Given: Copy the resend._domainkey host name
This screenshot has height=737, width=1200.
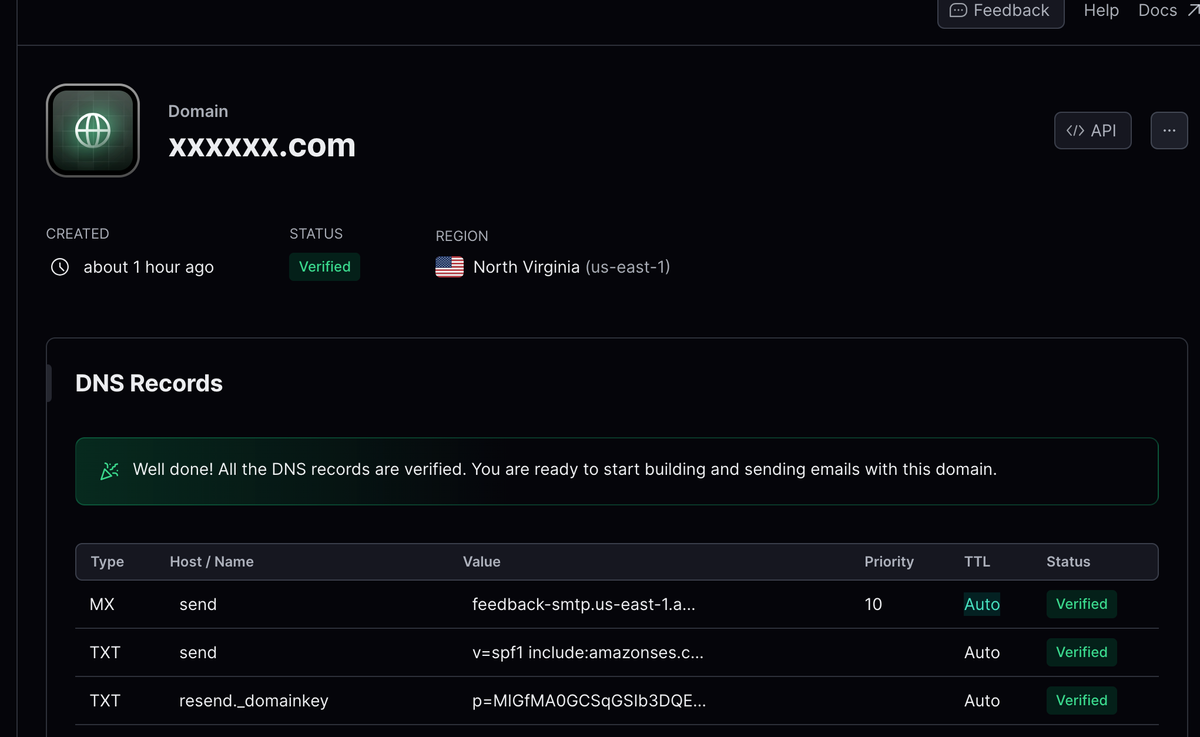Looking at the screenshot, I should pos(253,701).
